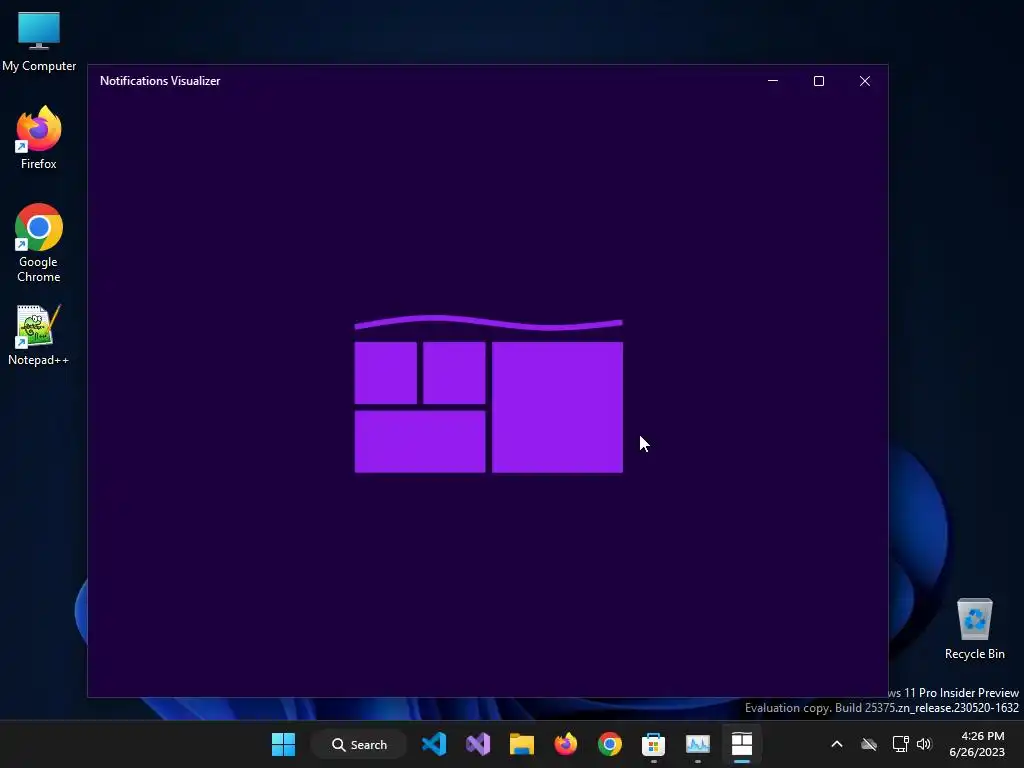Select Firefox desktop shortcut
The image size is (1024, 768).
[39, 138]
